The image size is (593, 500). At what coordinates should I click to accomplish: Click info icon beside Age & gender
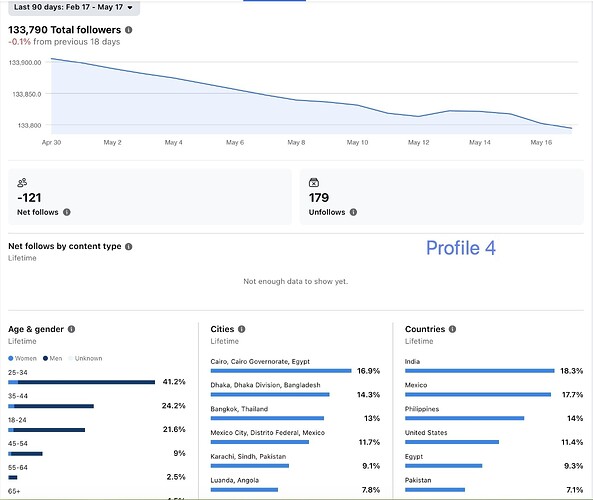(x=71, y=329)
